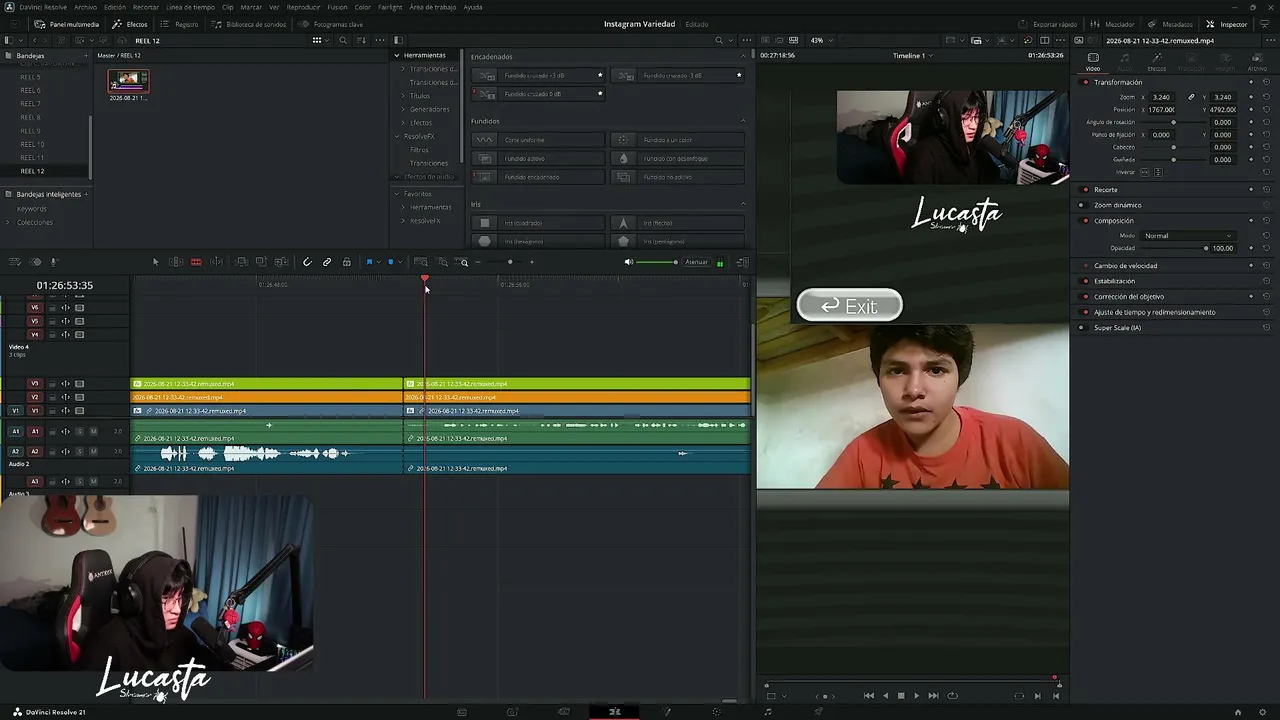Toggle Recorte section enable switch
Viewport: 1280px width, 720px height.
(x=1085, y=190)
